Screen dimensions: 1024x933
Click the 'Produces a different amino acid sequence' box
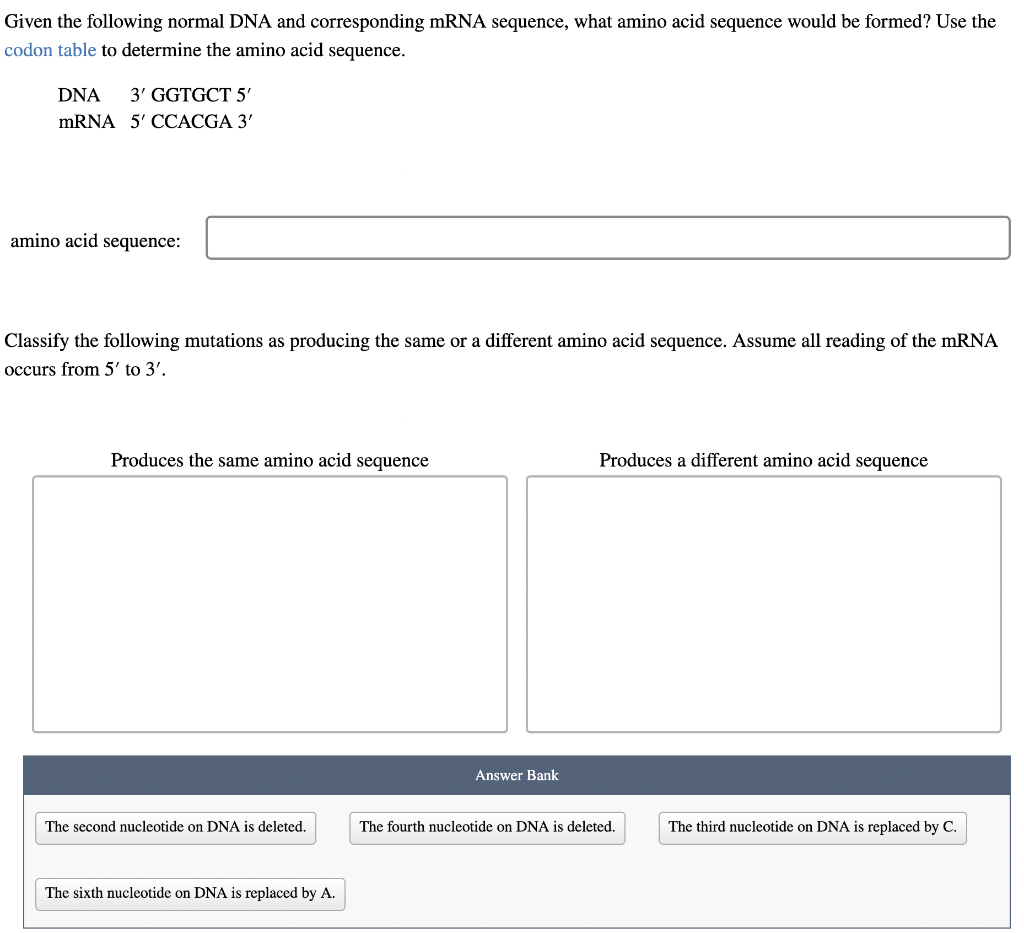pyautogui.click(x=764, y=603)
